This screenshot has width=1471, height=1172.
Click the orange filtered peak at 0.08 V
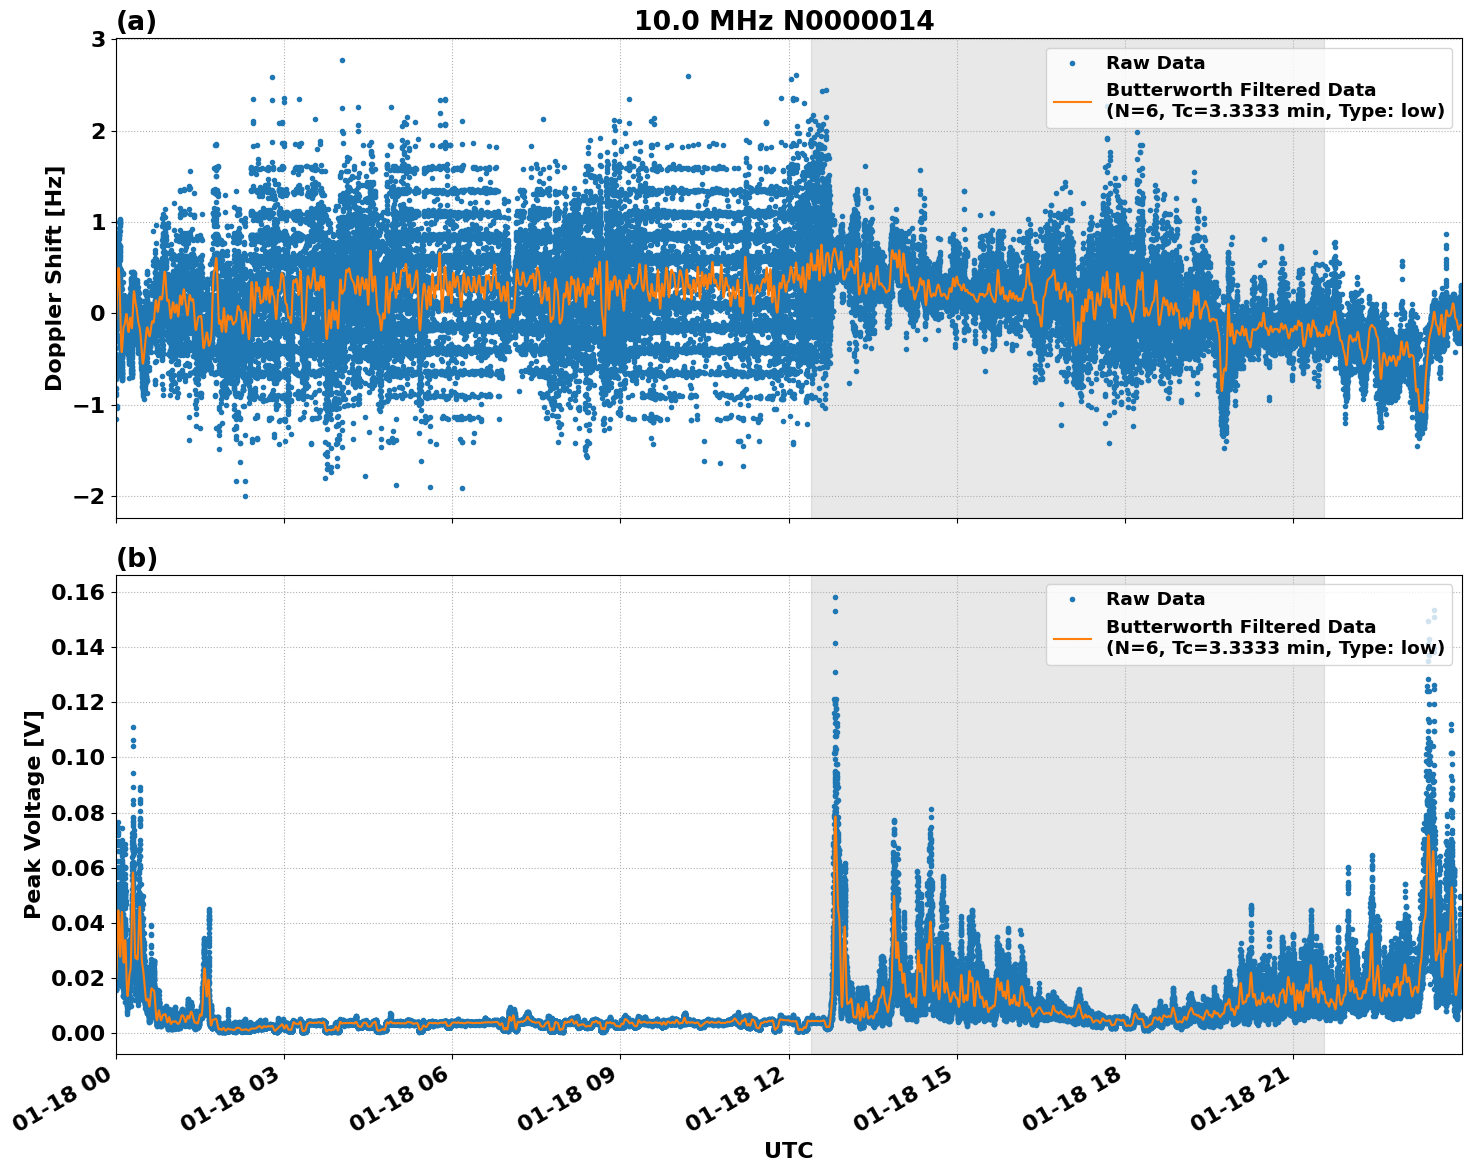836,817
